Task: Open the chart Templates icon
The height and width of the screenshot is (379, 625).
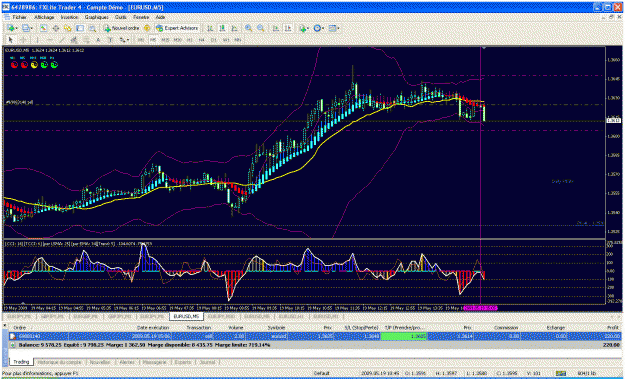Action: click(x=332, y=28)
